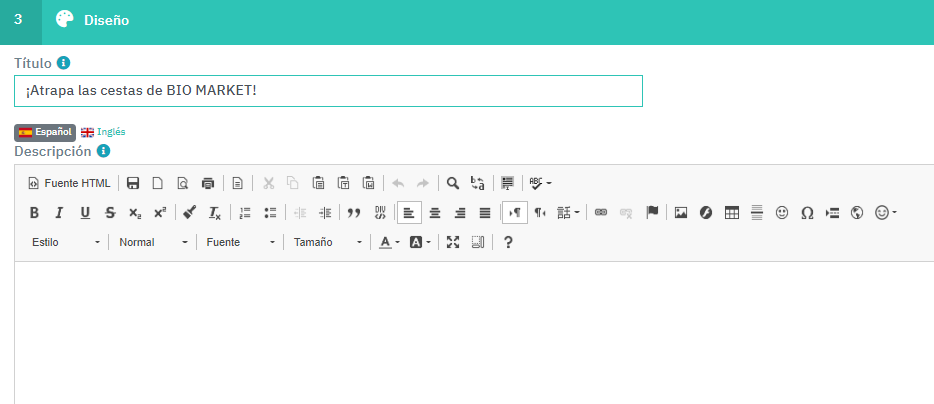
Task: Toggle Italic formatting
Action: click(x=59, y=213)
